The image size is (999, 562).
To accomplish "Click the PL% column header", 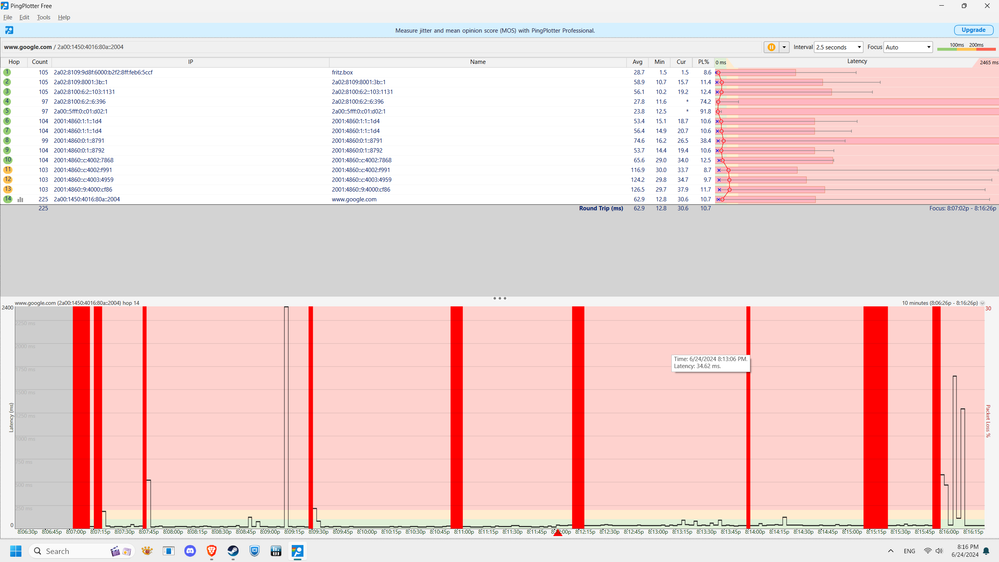I will (x=703, y=62).
